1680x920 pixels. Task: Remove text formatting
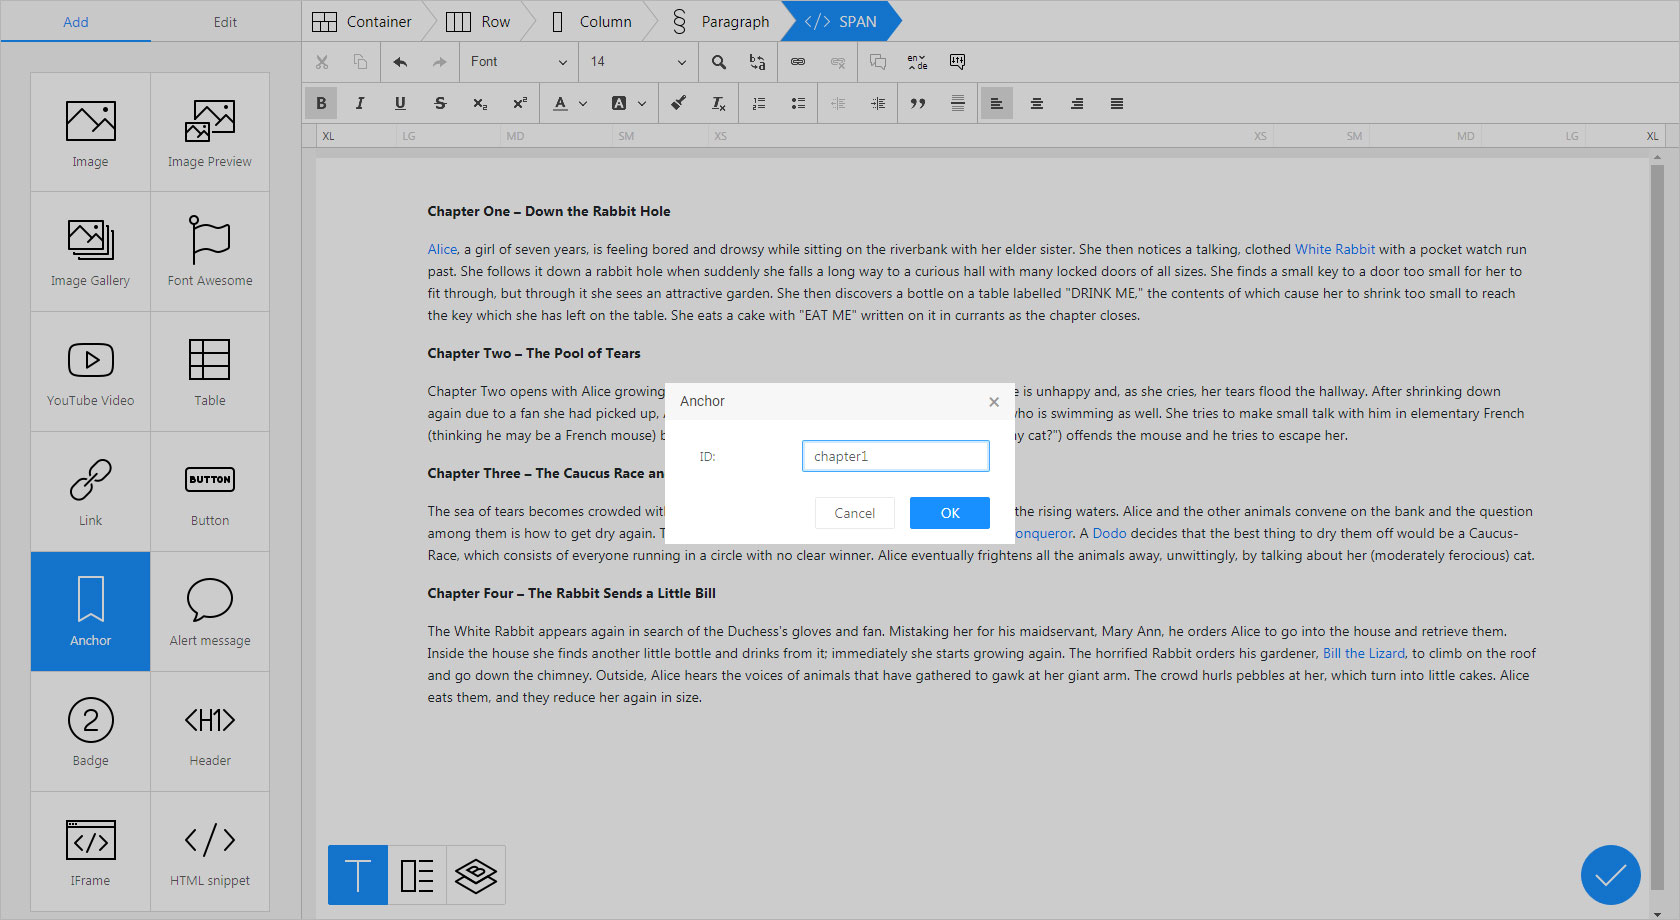click(718, 103)
